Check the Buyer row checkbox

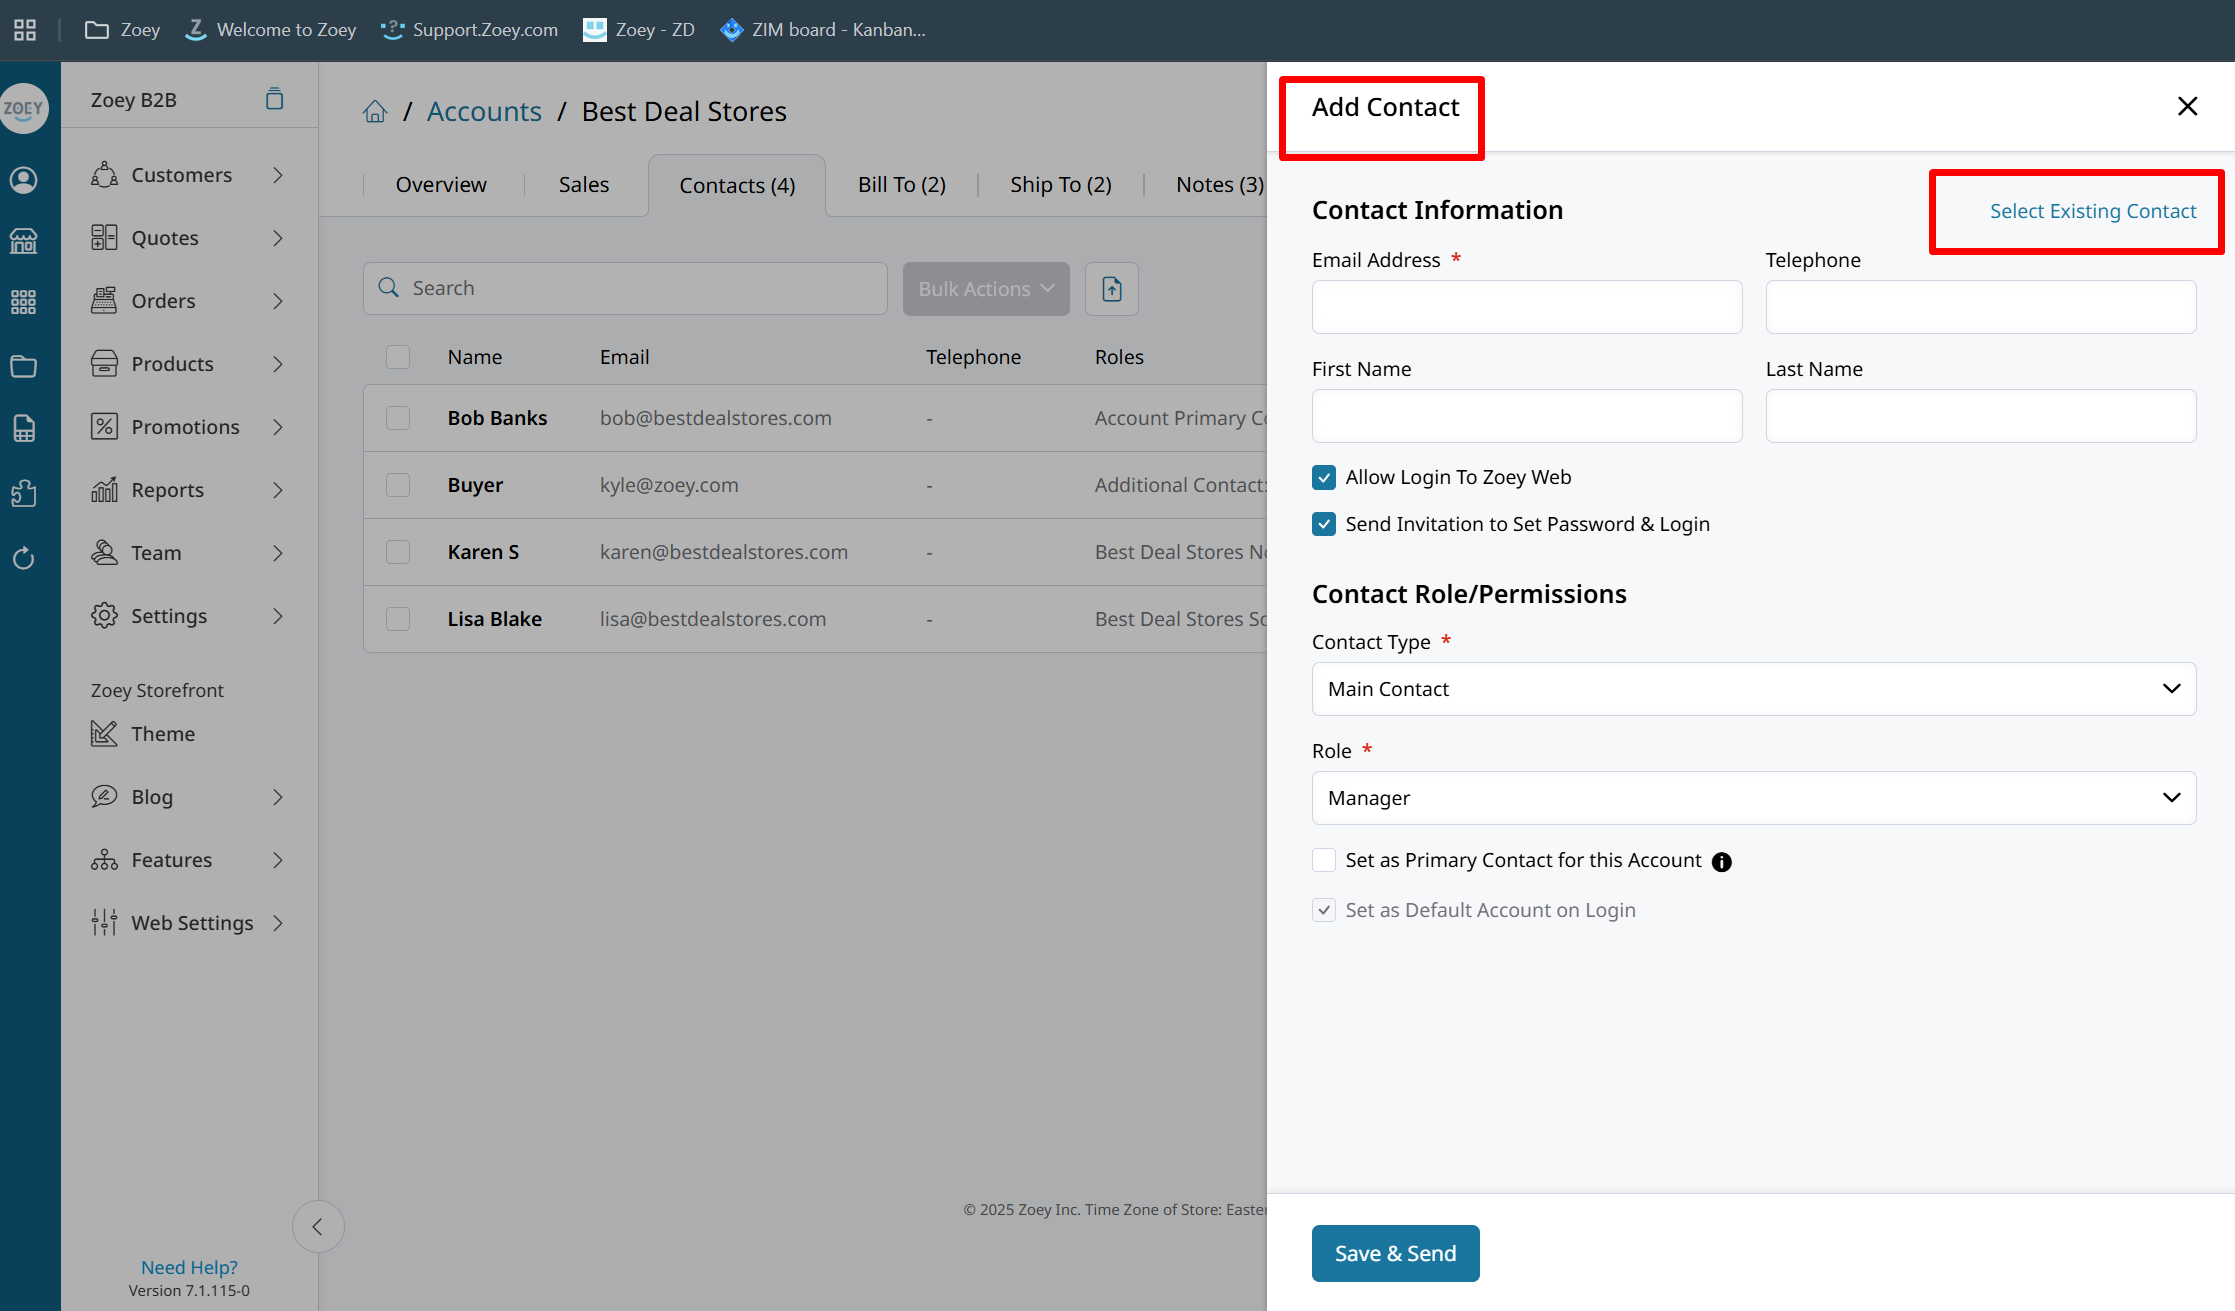click(x=398, y=485)
